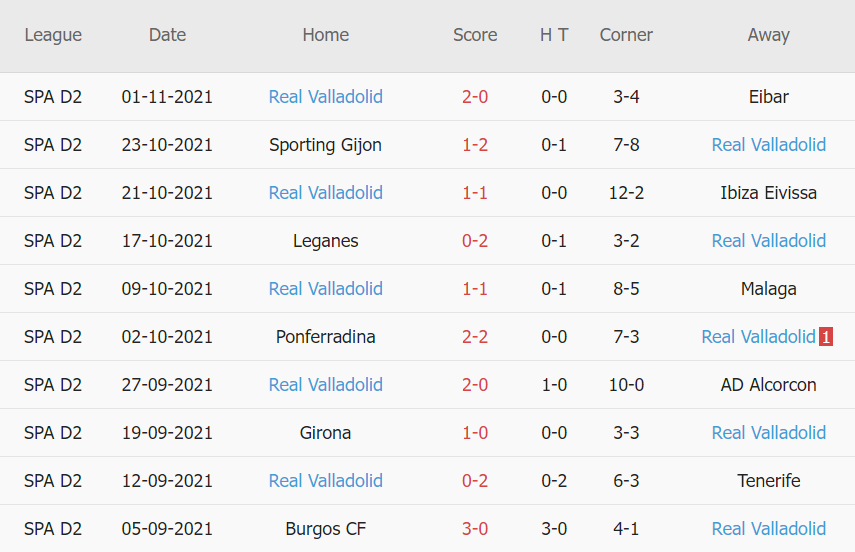Image resolution: width=855 pixels, height=552 pixels.
Task: Open the Sporting Gijon team name
Action: click(x=326, y=145)
